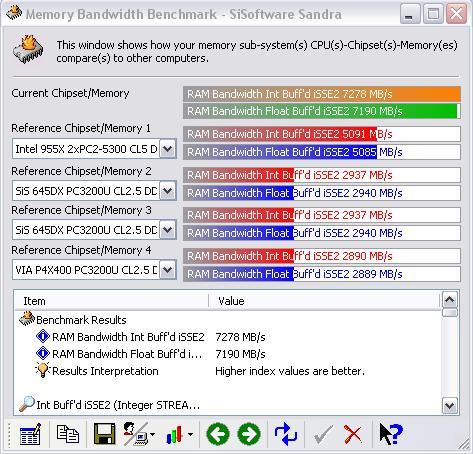
Task: Click magnifier icon beside Int Buff'd iSSE2
Action: point(27,404)
